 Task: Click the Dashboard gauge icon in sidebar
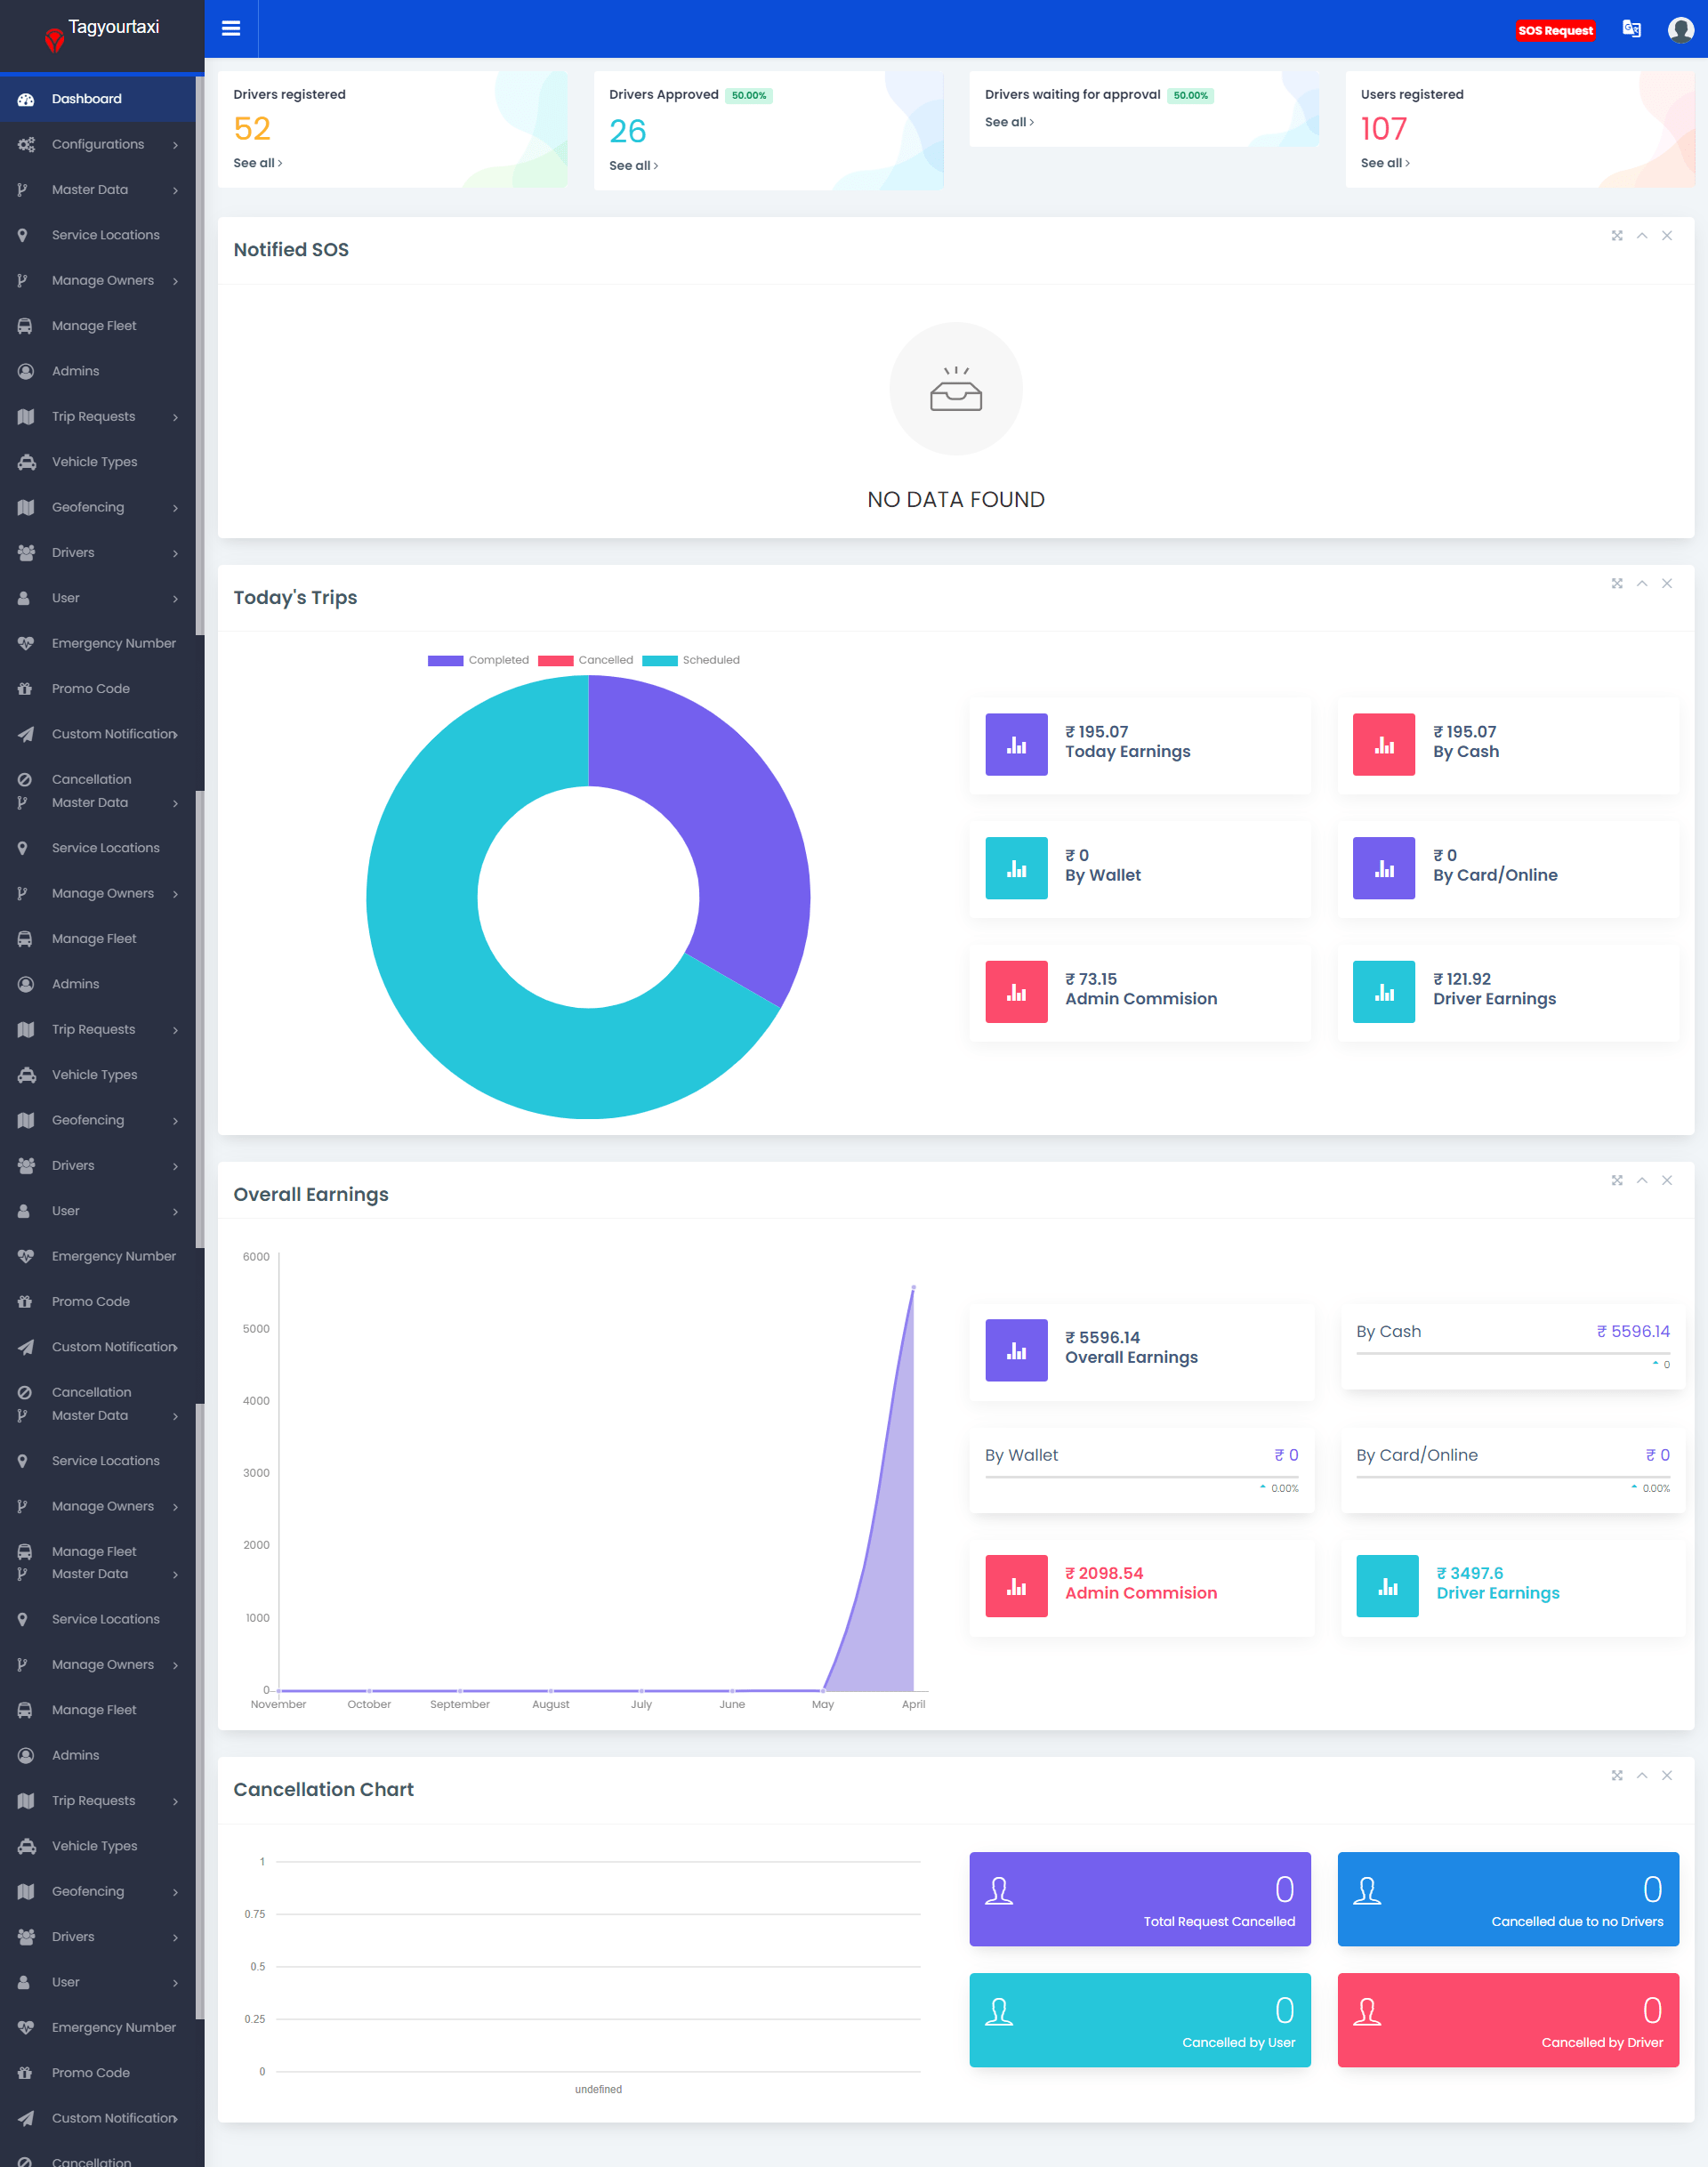(x=26, y=99)
